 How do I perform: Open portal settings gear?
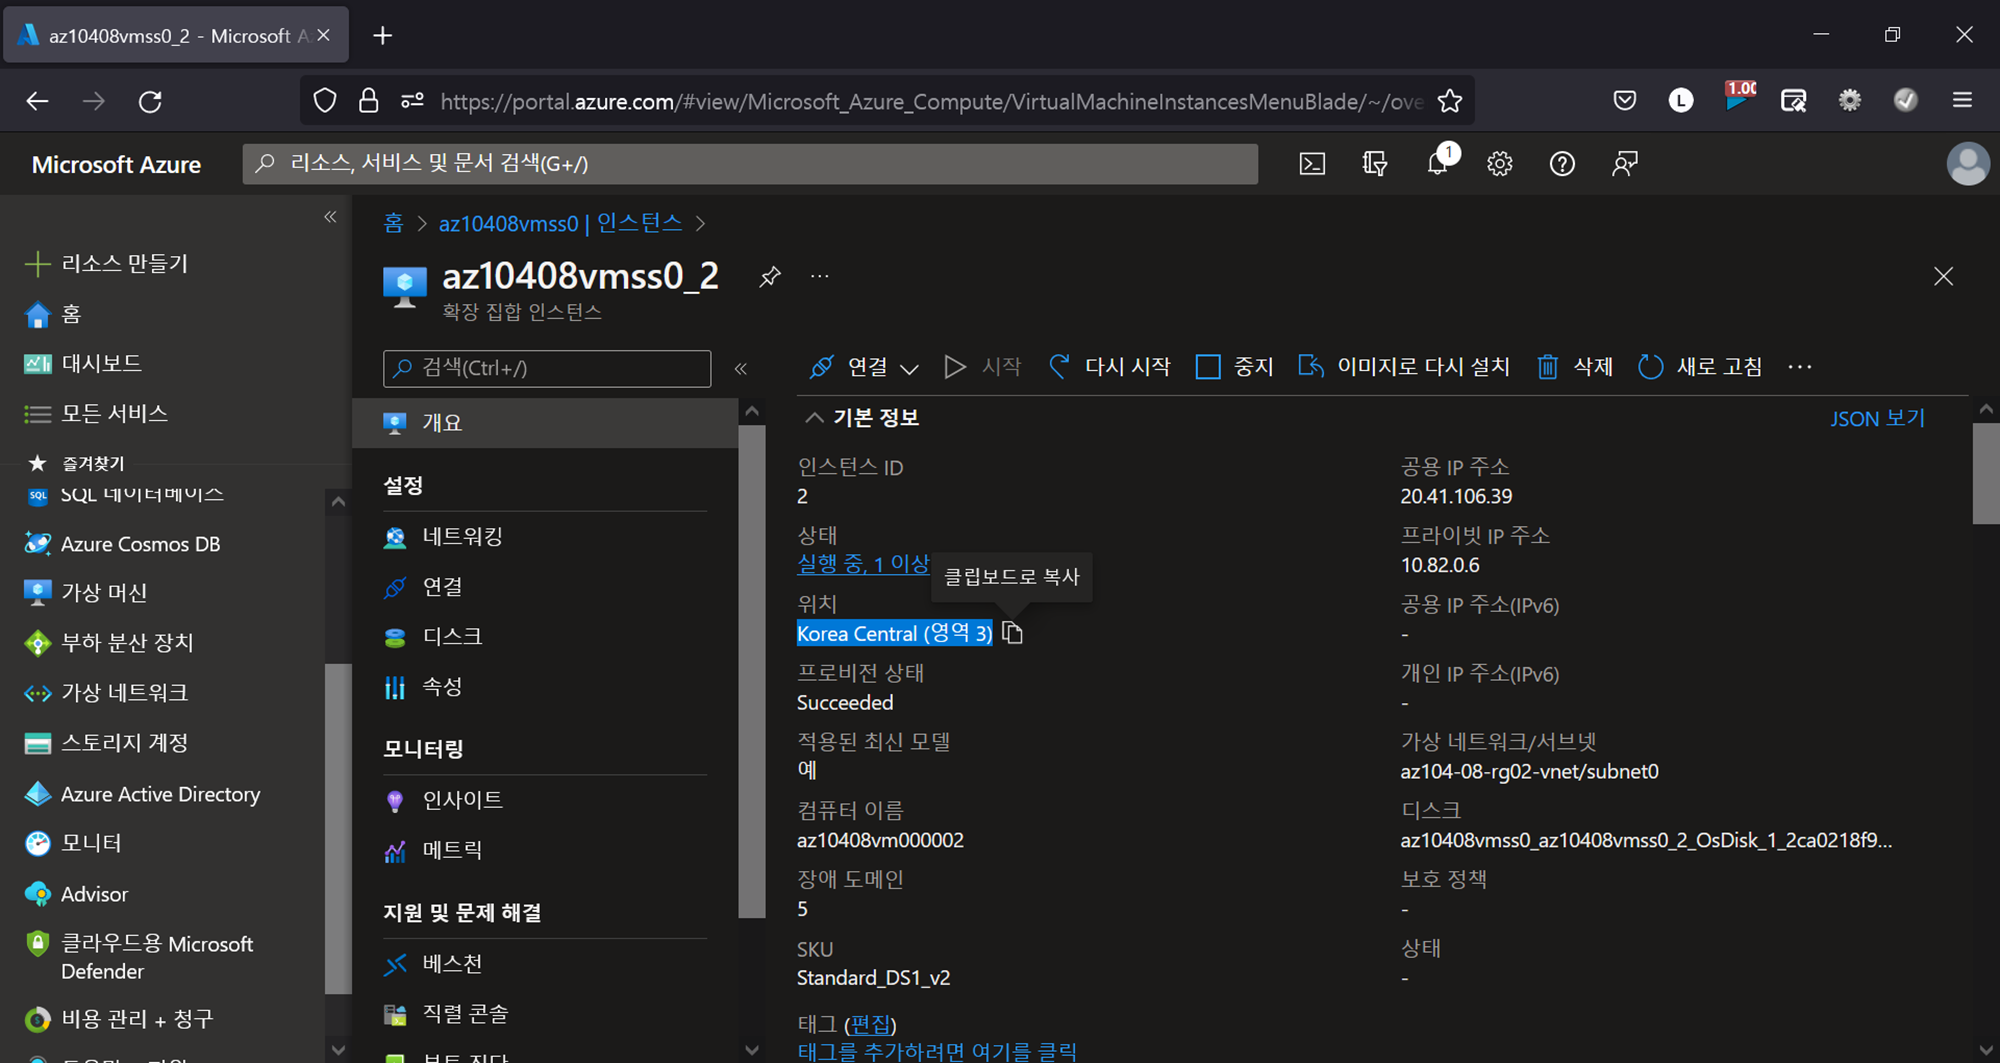[x=1500, y=164]
